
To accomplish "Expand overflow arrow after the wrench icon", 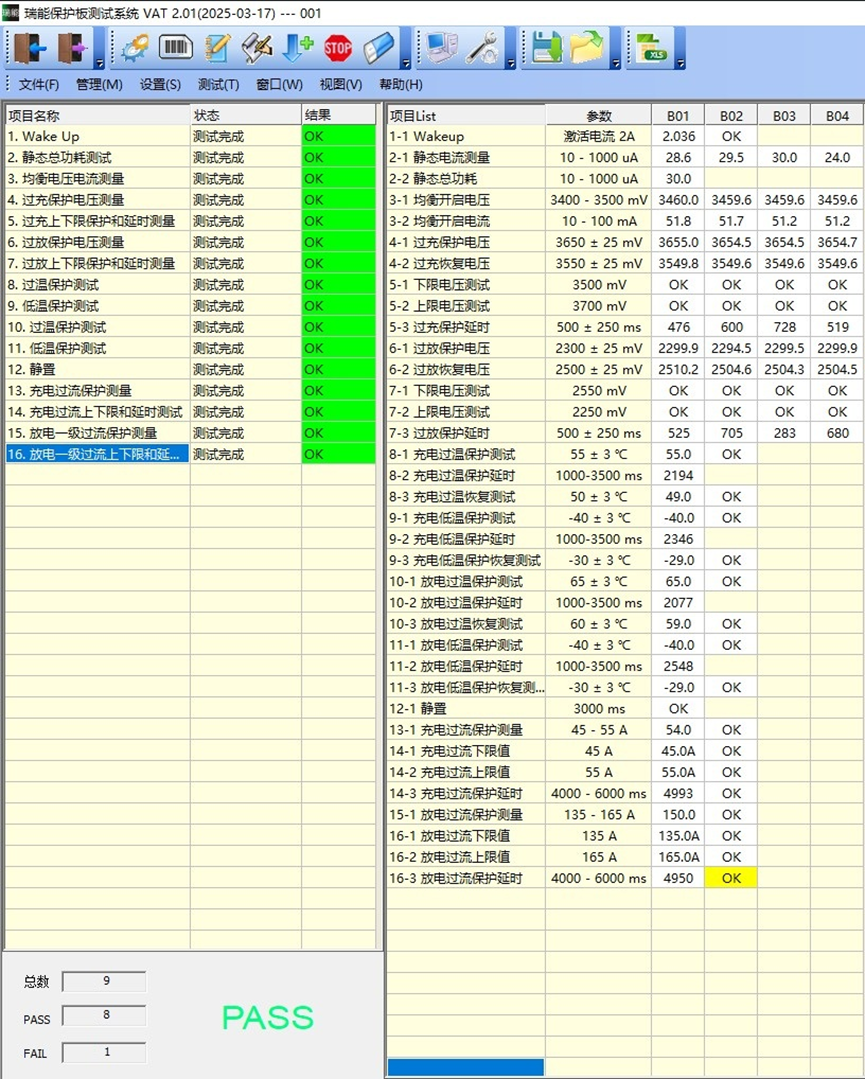I will pyautogui.click(x=511, y=63).
